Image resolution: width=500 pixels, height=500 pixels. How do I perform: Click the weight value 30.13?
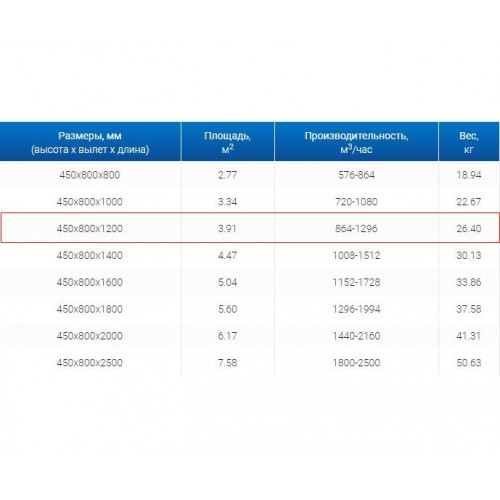(469, 255)
